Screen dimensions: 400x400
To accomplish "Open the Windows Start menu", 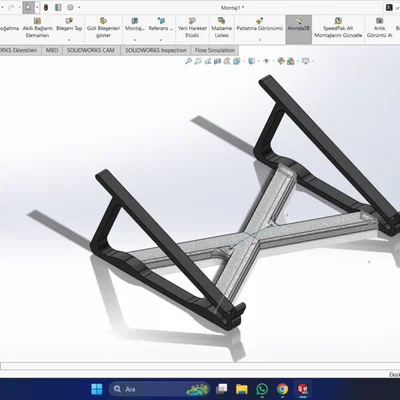I will (x=97, y=389).
